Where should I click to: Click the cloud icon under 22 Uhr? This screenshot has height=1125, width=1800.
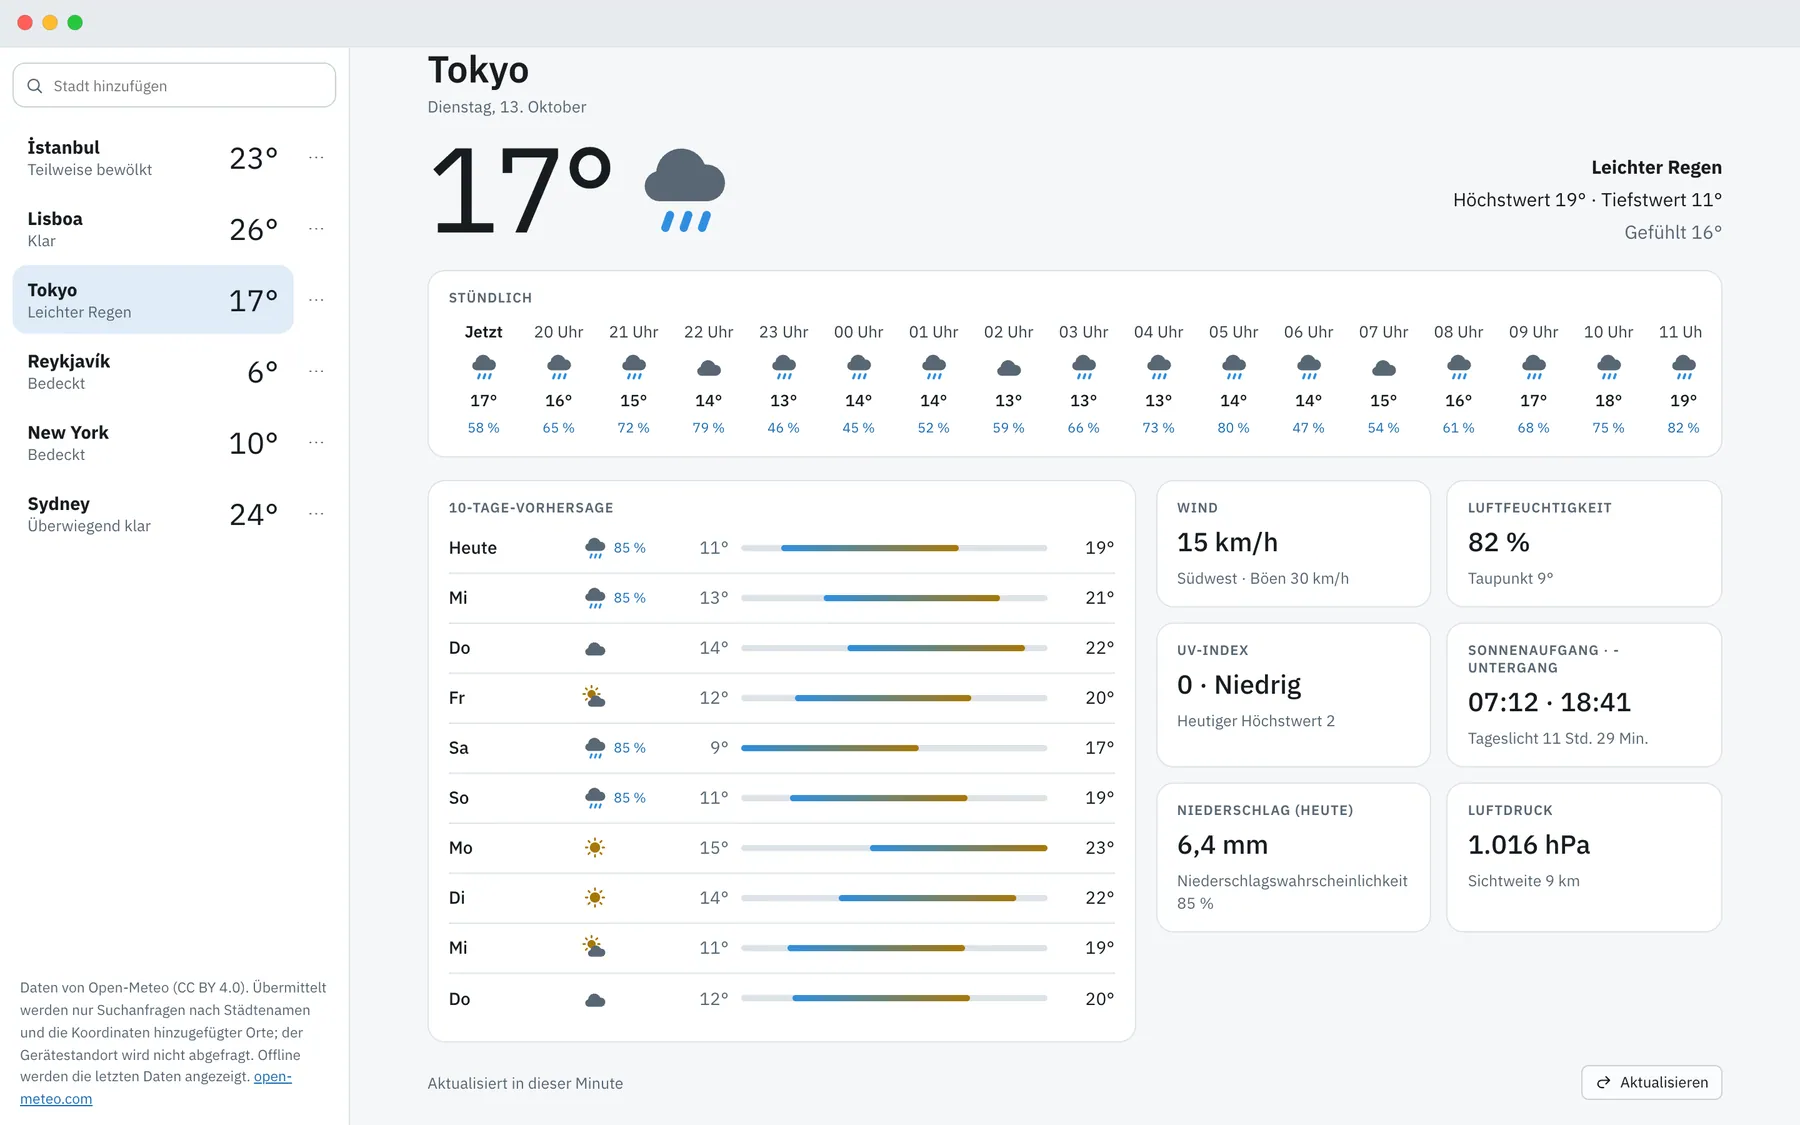[x=709, y=368]
